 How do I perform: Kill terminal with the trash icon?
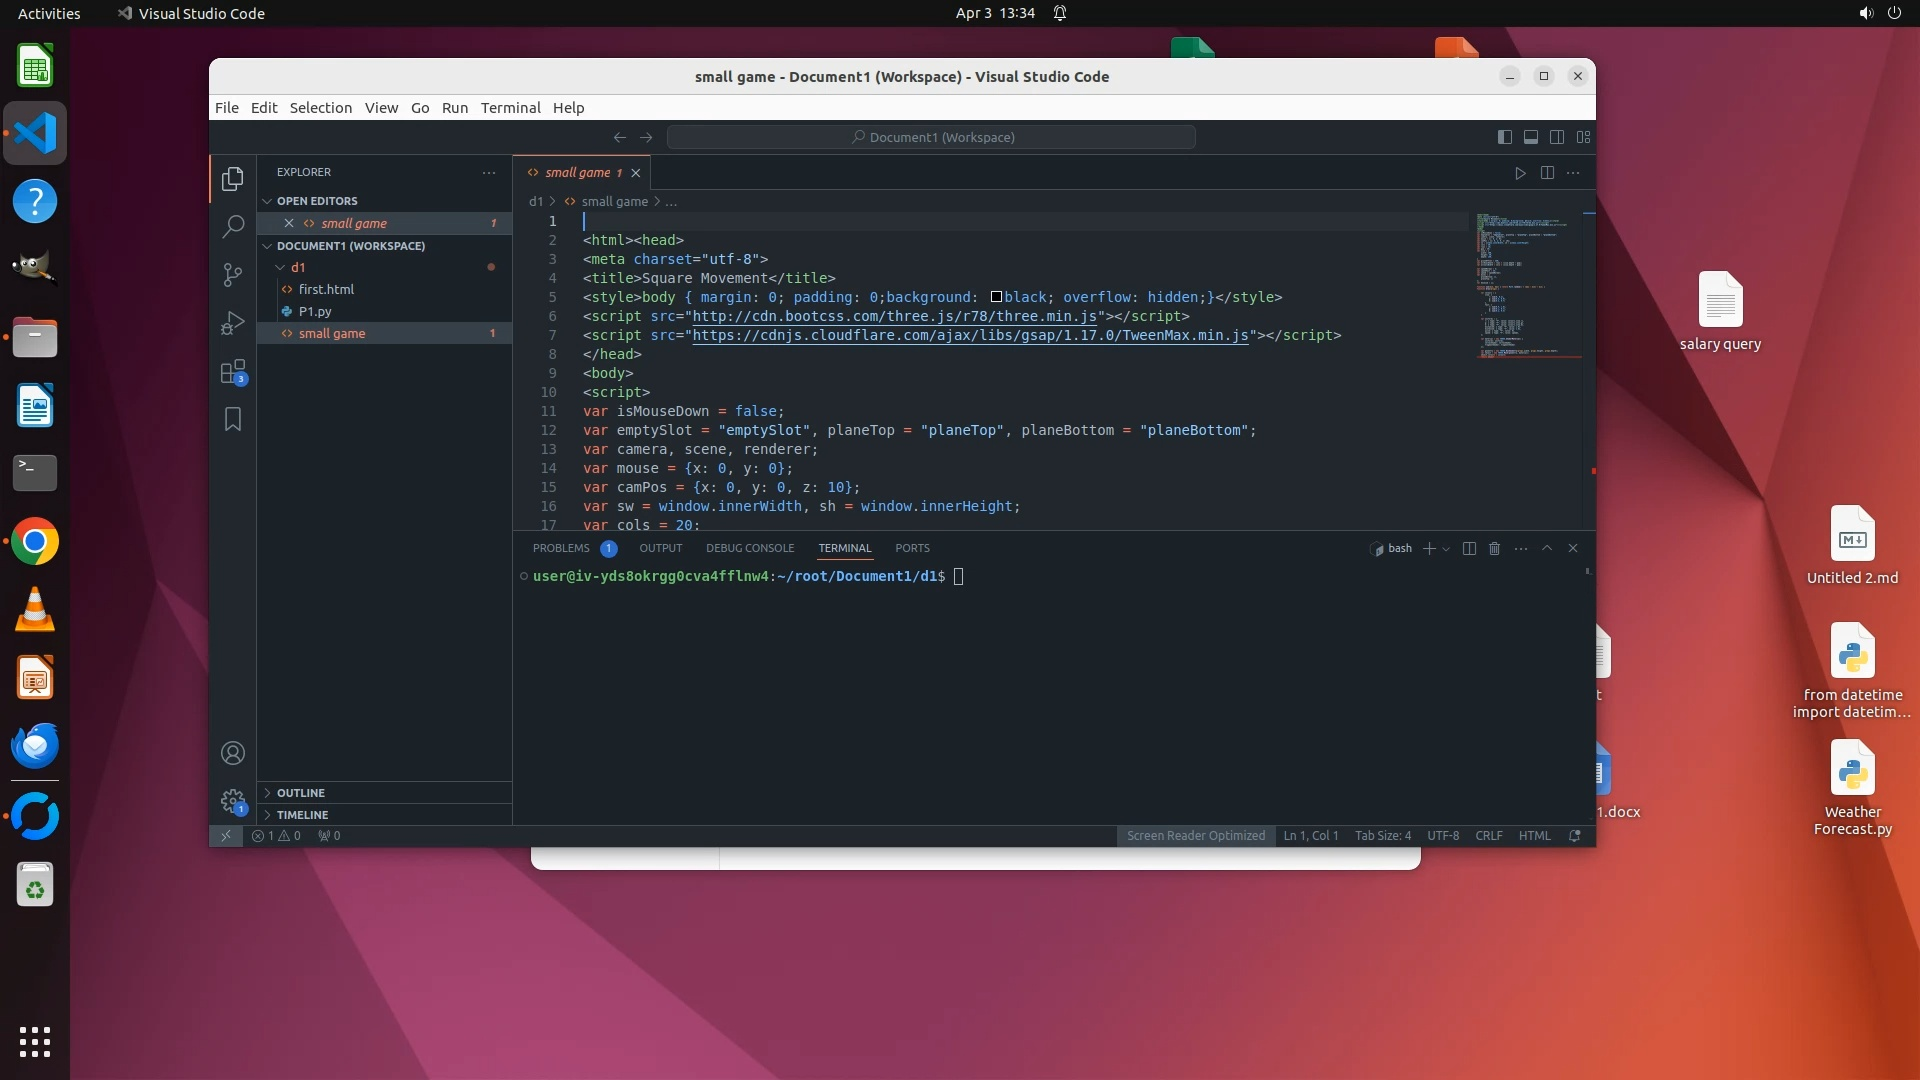pos(1494,548)
